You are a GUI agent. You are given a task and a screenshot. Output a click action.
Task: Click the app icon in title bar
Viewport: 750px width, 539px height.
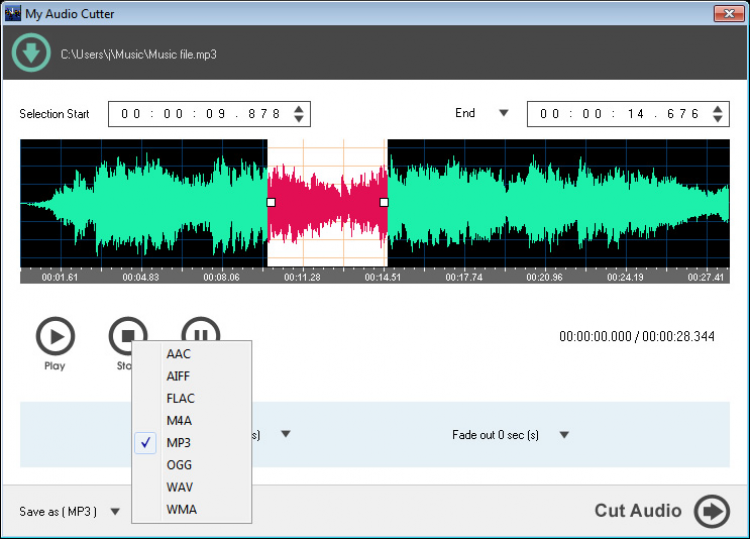click(x=13, y=13)
